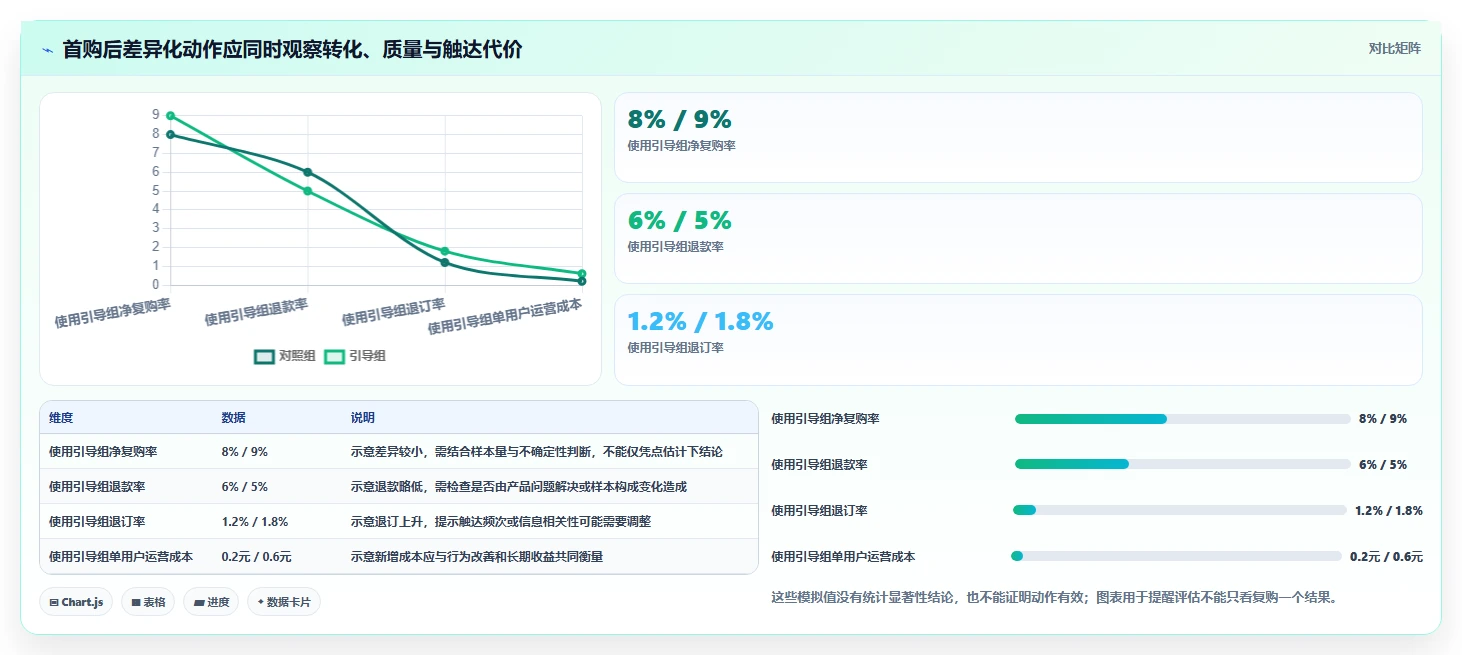Click the explanation starting 示意退订上升
Screen dimensions: 1462x655
click(x=500, y=522)
